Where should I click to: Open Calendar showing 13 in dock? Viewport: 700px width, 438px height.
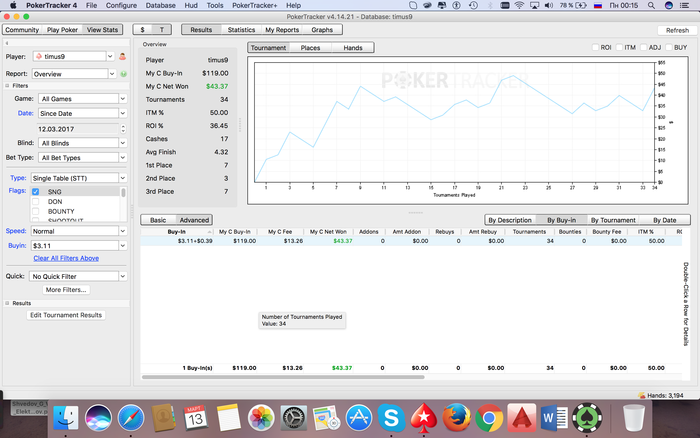[196, 418]
